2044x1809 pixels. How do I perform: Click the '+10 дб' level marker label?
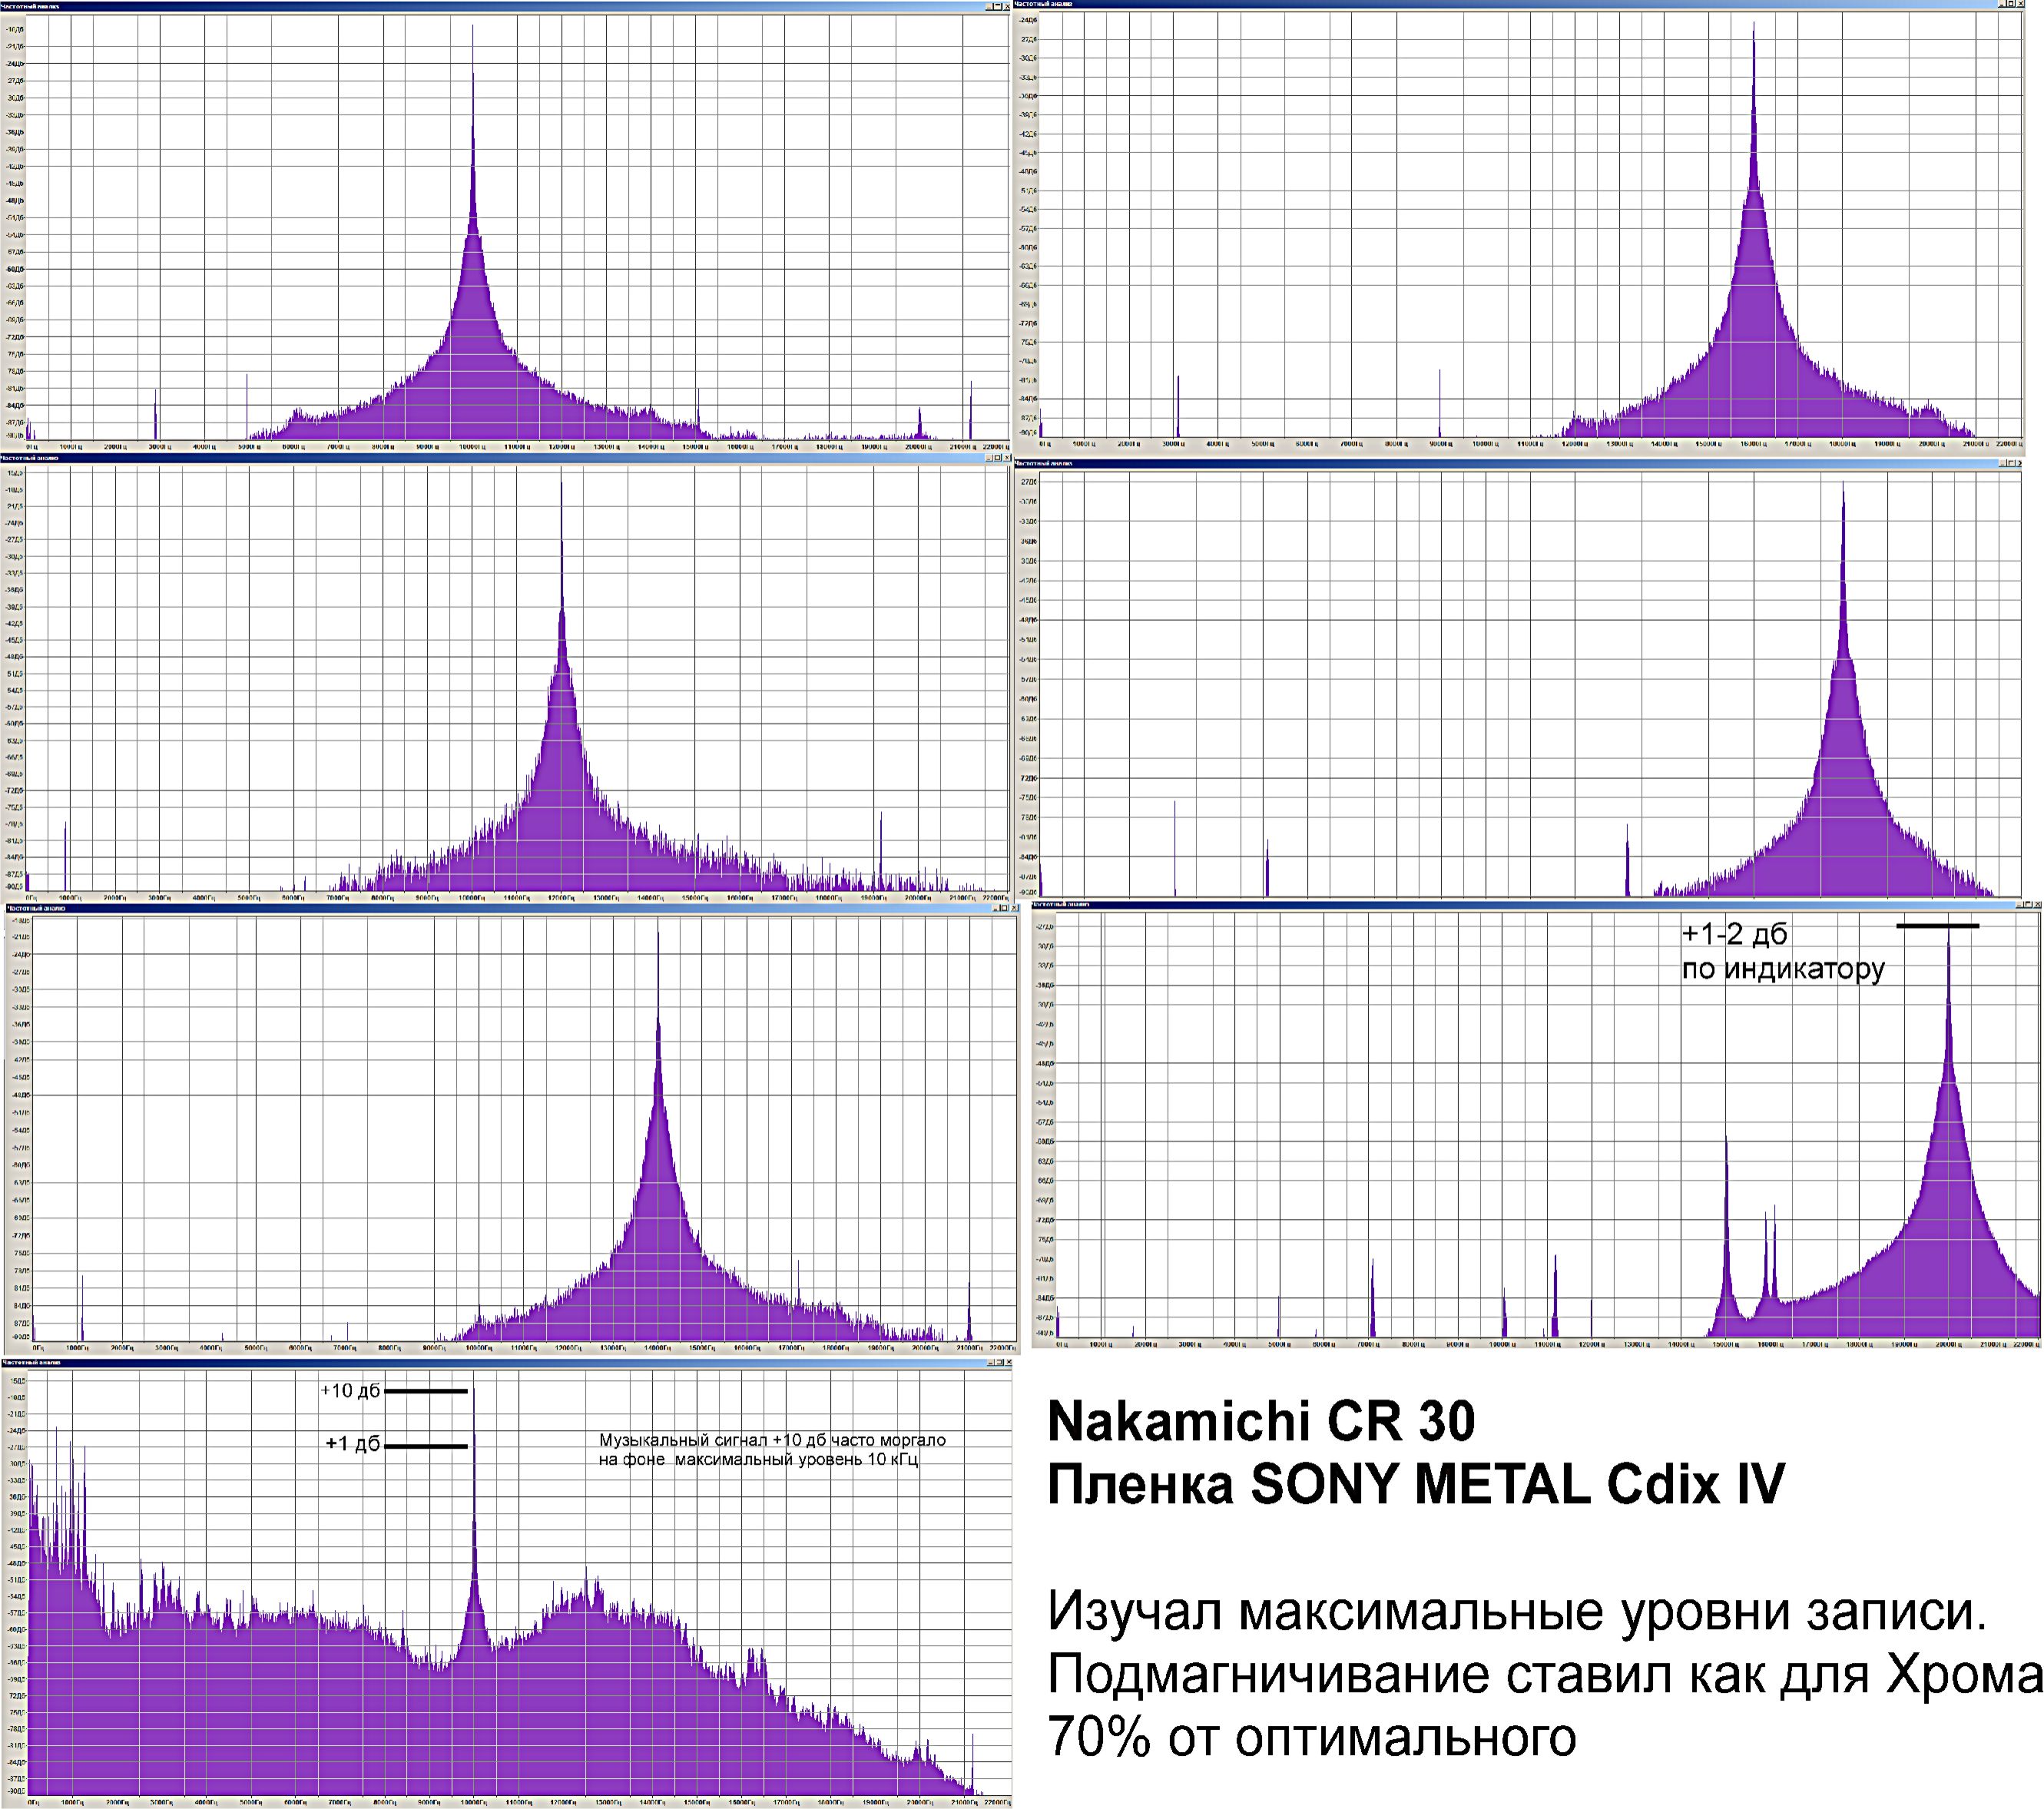click(x=350, y=1391)
